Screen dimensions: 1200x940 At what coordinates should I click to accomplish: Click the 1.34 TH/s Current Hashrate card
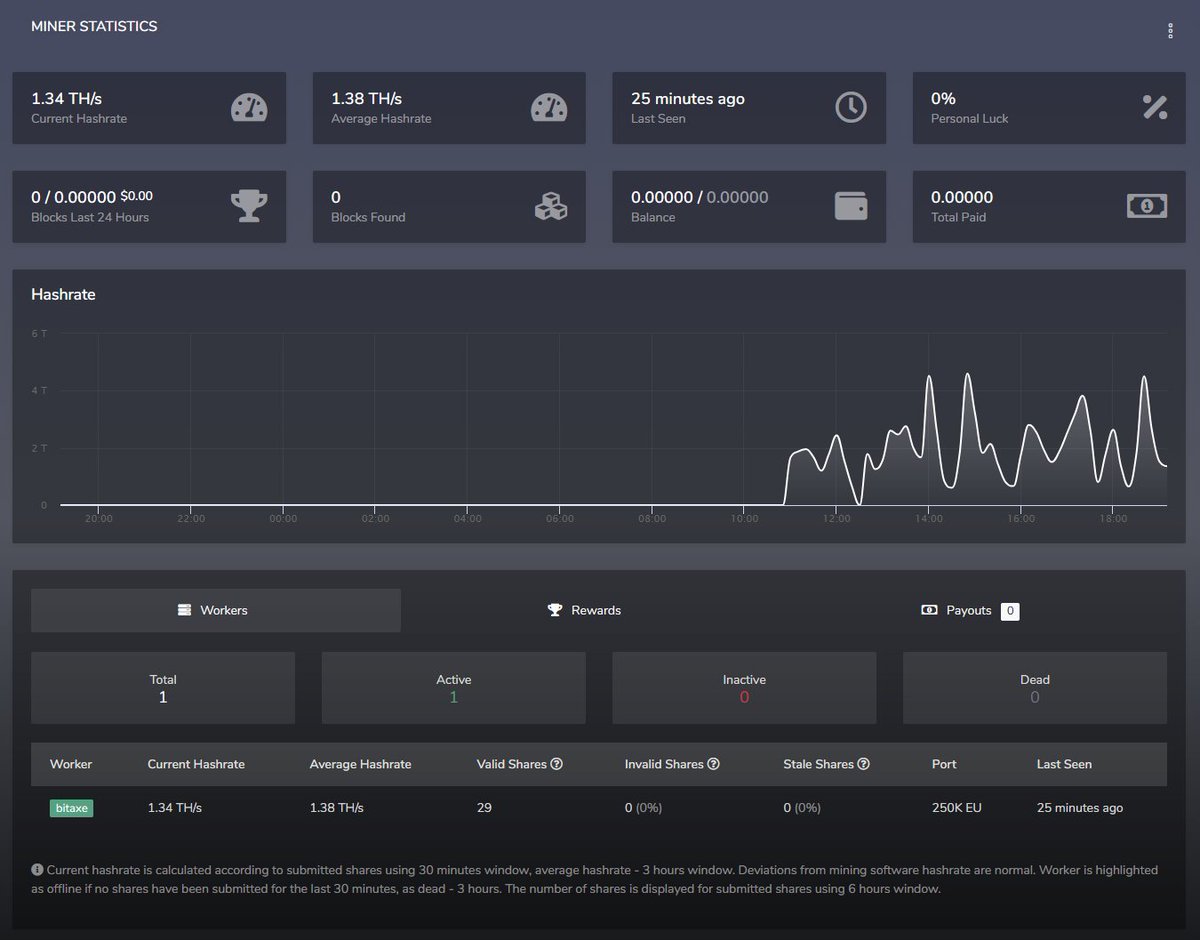(149, 108)
